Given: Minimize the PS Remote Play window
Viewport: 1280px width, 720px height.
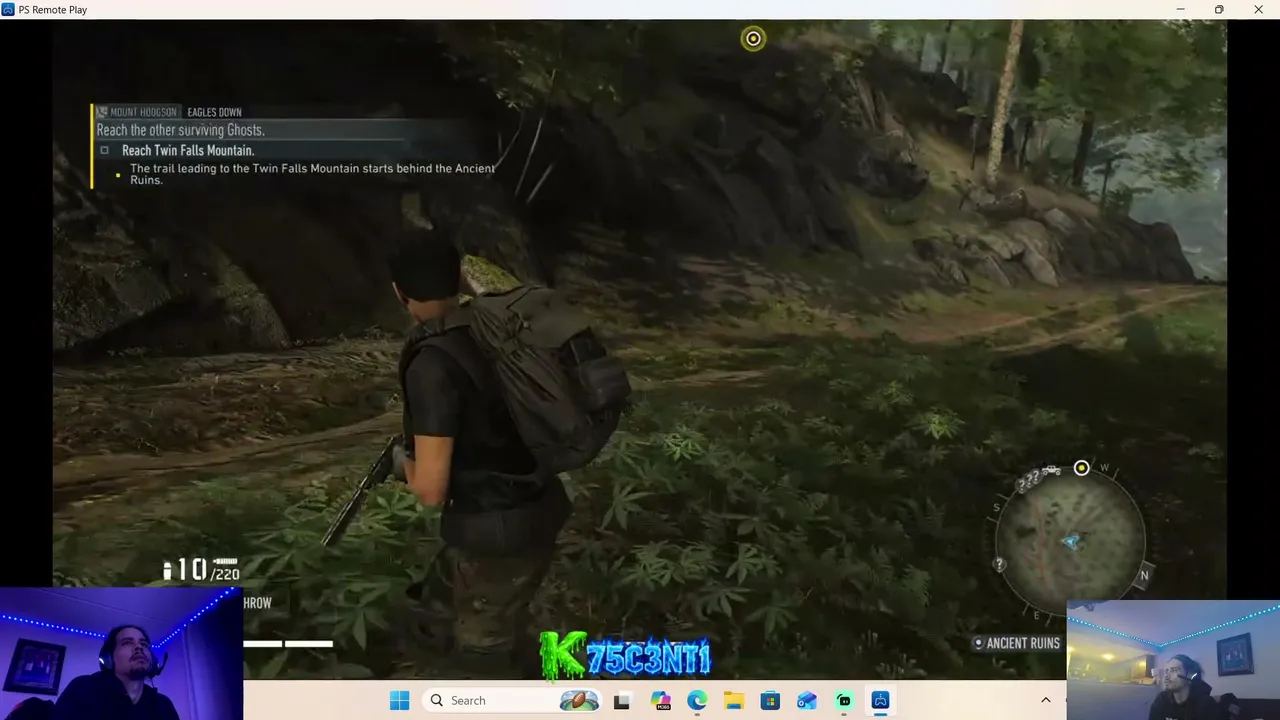Looking at the screenshot, I should 1180,9.
